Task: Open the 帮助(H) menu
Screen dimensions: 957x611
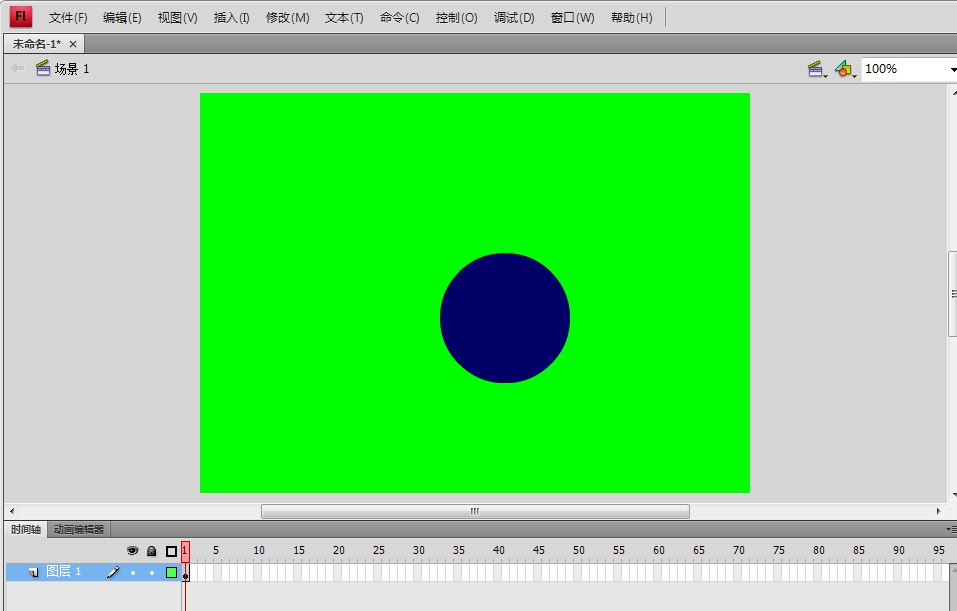Action: (x=632, y=18)
